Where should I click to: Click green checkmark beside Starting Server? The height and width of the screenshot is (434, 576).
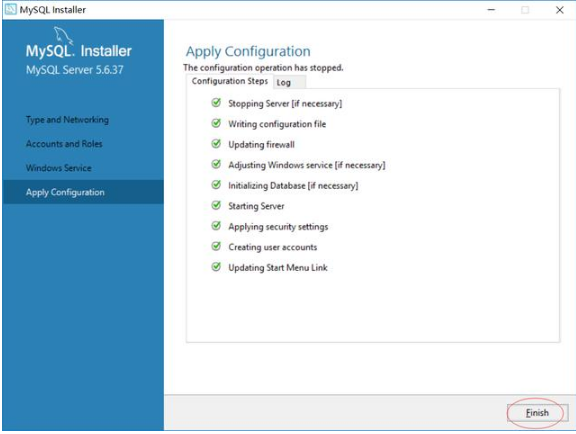[x=216, y=205]
